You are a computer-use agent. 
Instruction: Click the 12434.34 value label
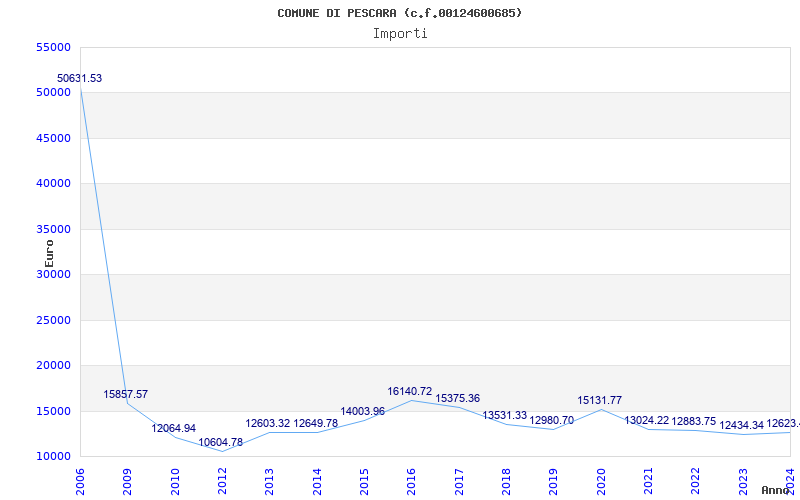pos(741,425)
